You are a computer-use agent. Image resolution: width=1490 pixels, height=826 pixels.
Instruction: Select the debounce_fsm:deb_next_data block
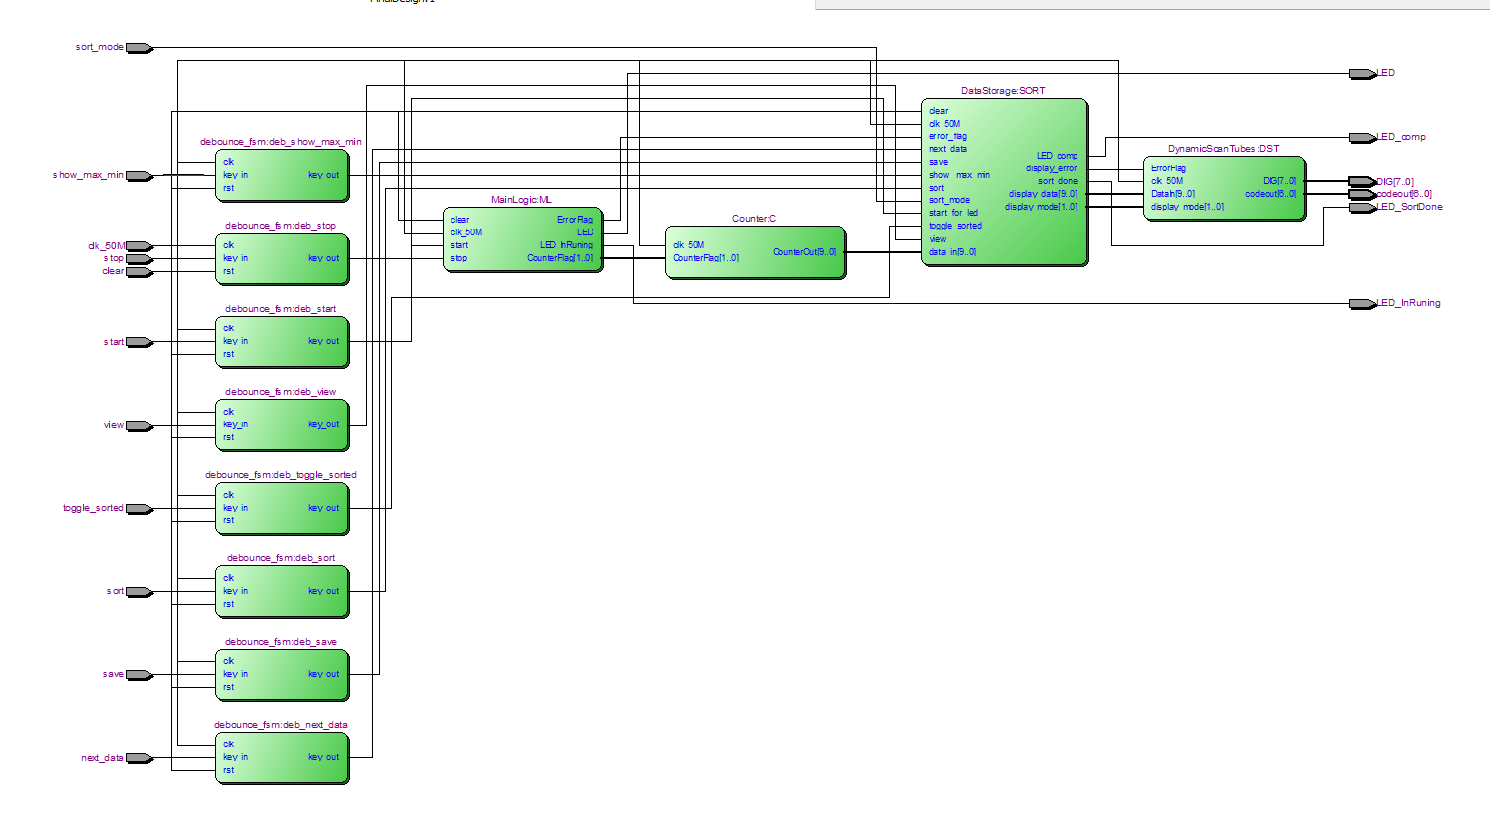282,757
